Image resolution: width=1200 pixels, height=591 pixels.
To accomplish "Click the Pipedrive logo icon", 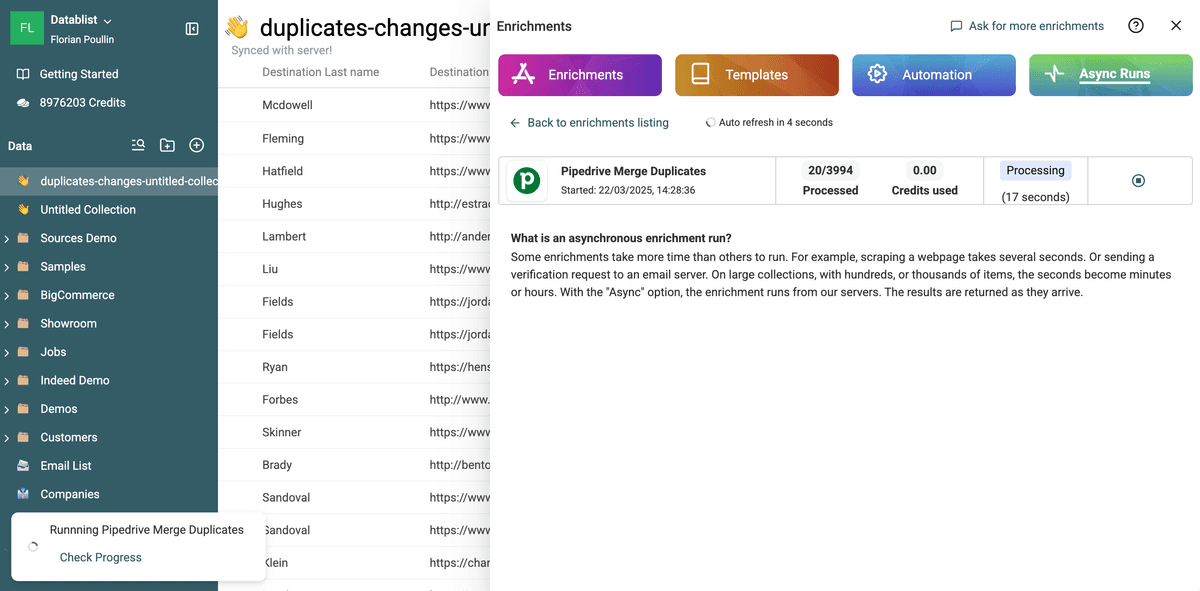I will tap(527, 181).
